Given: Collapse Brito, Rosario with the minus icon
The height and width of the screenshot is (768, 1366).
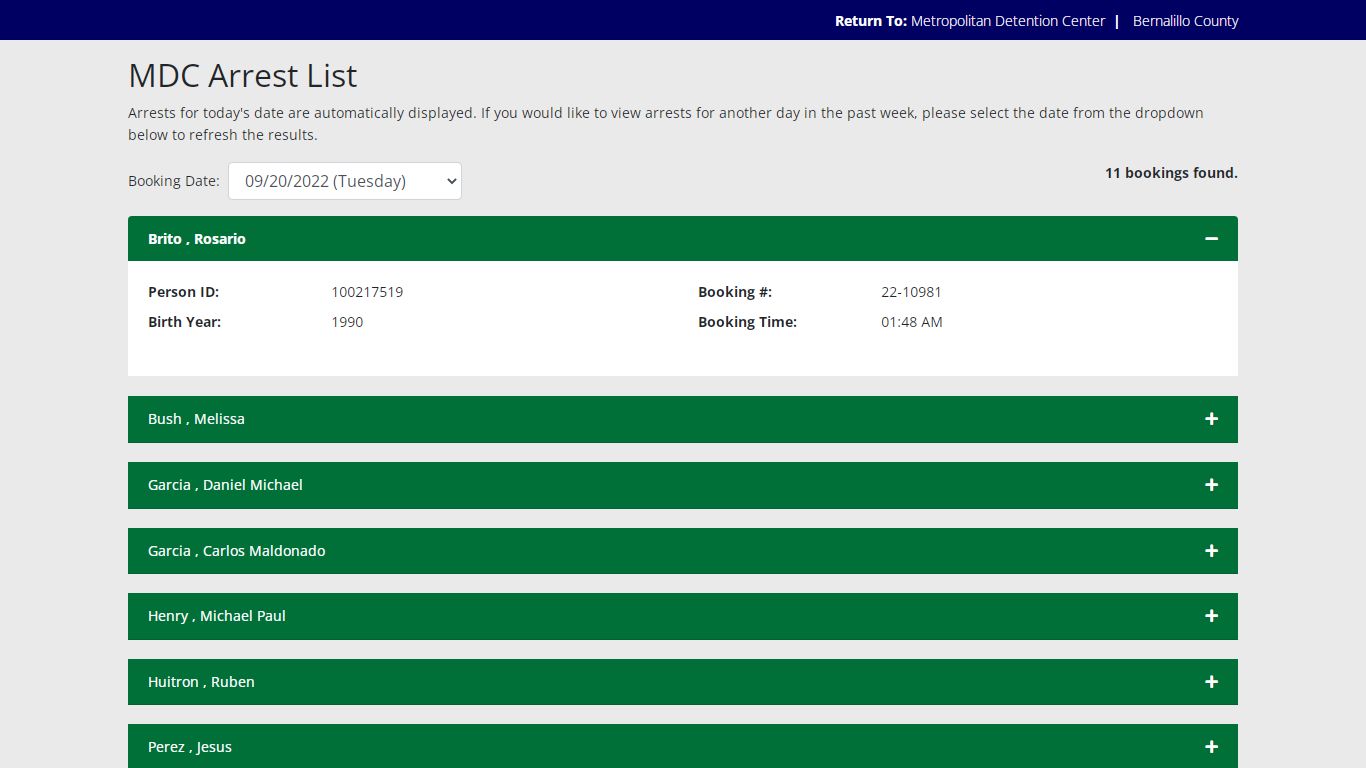Looking at the screenshot, I should [1211, 239].
